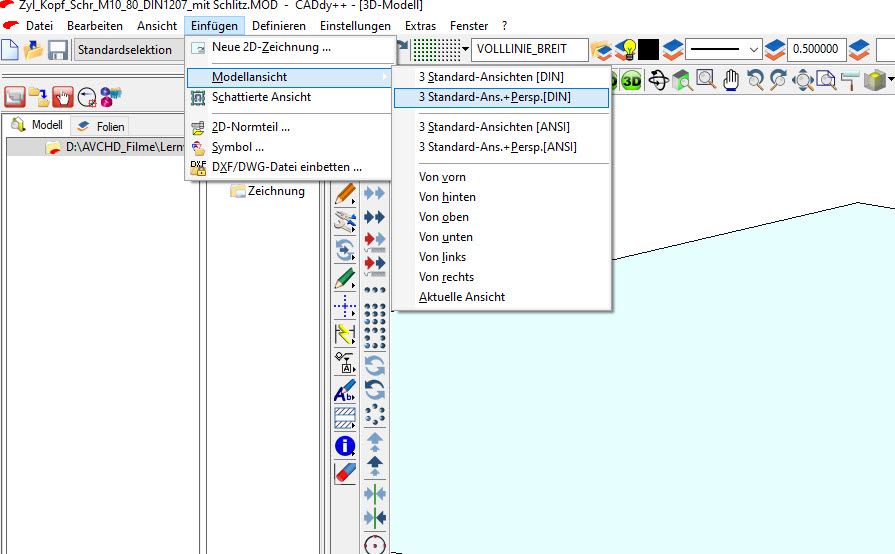Screen dimensions: 895x554
Task: Switch to the Modell tab
Action: (x=37, y=125)
